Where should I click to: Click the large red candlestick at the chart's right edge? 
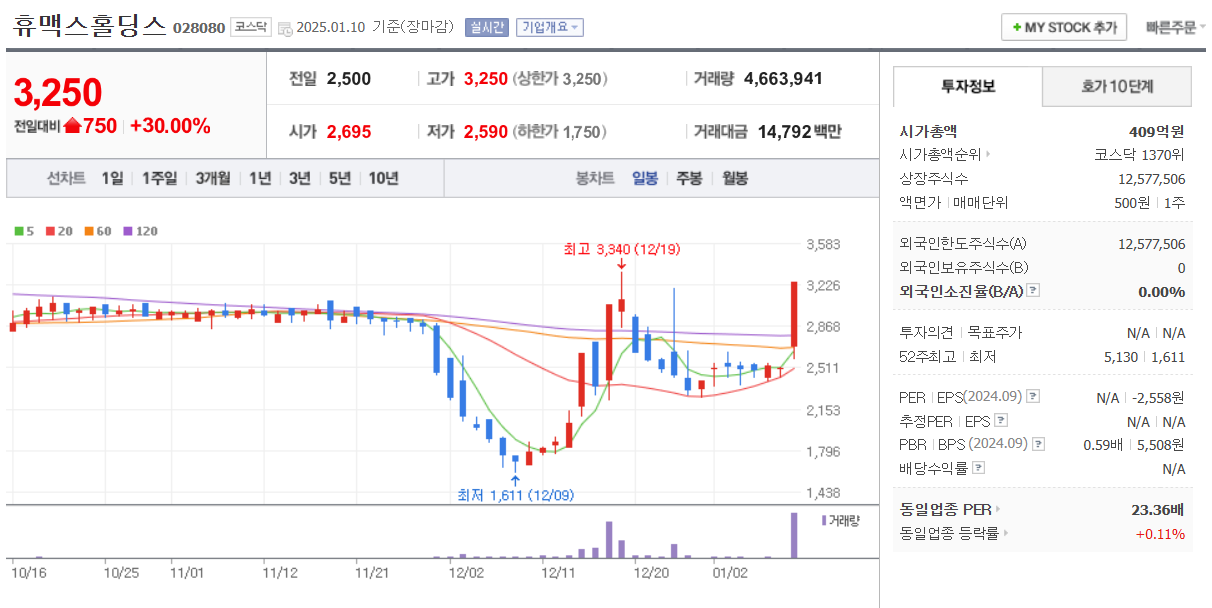point(794,314)
